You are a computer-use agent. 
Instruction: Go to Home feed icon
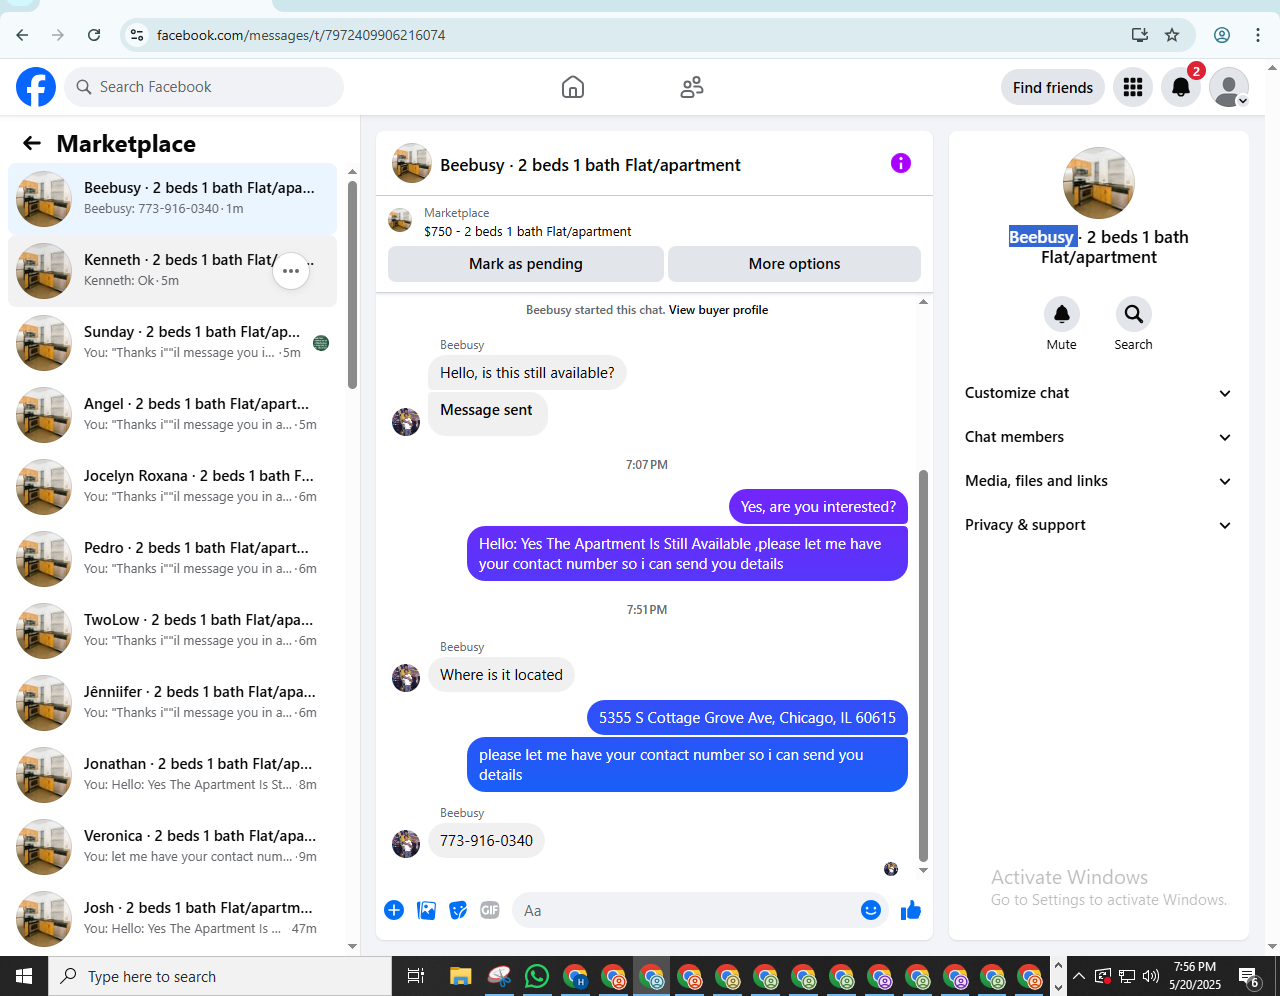[x=573, y=87]
